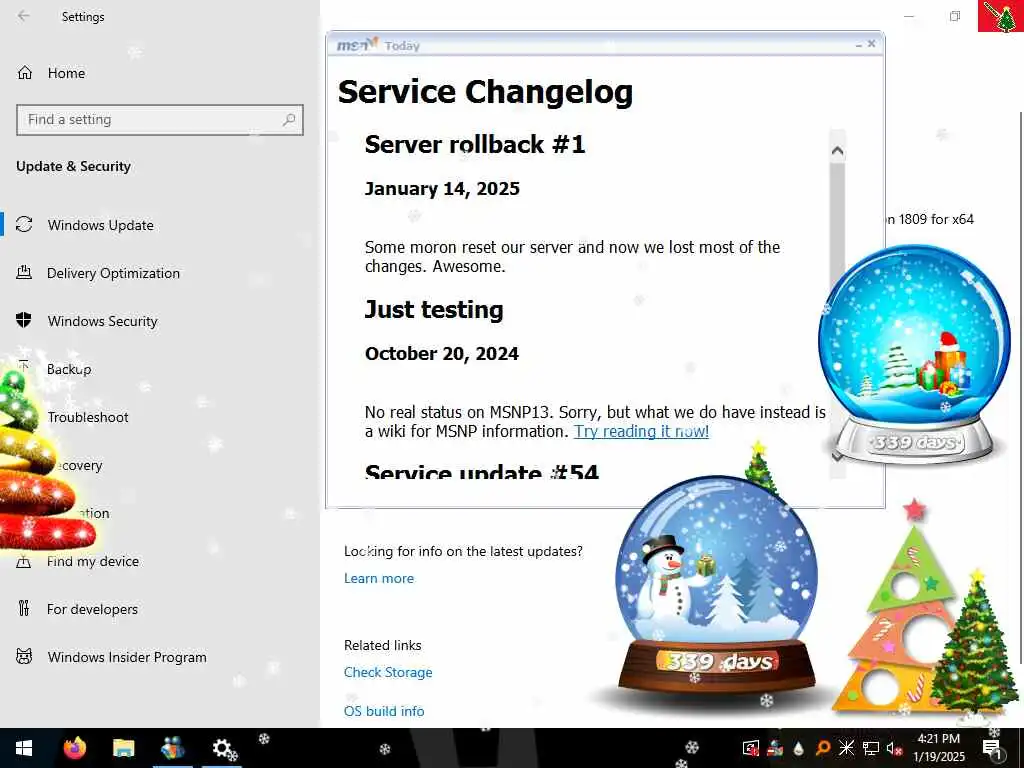Viewport: 1024px width, 768px height.
Task: Click the Delivery Optimization icon
Action: (24, 272)
